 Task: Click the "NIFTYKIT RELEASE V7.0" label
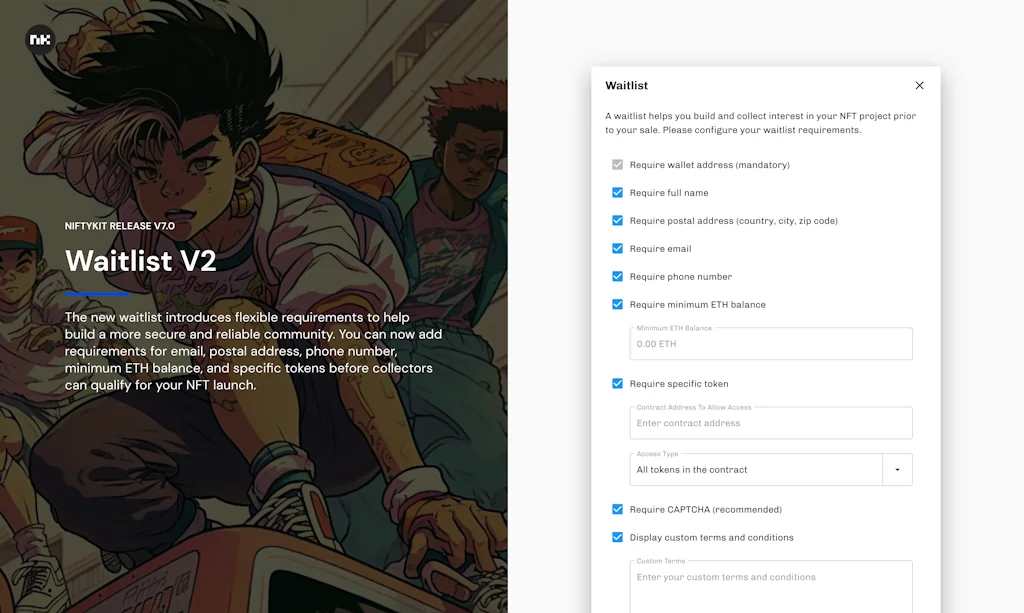[x=120, y=226]
